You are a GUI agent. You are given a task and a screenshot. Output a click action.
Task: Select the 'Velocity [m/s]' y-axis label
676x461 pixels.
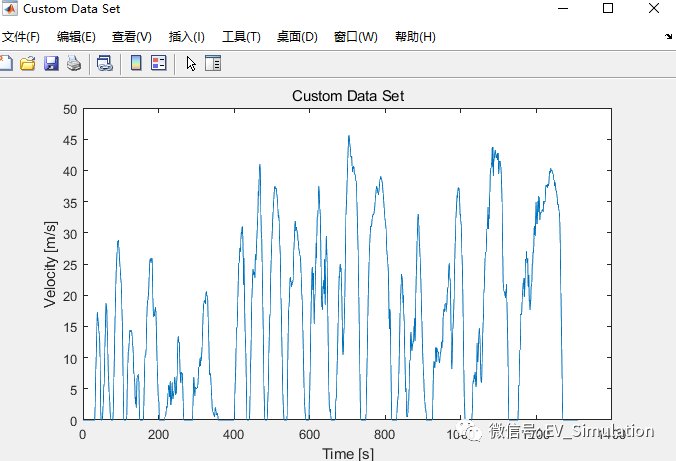click(x=51, y=264)
